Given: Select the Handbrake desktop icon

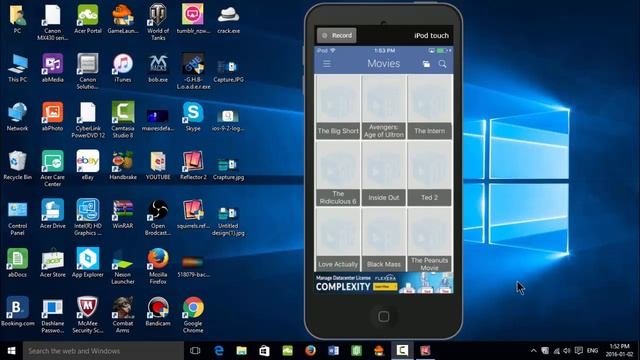Looking at the screenshot, I should tap(123, 165).
